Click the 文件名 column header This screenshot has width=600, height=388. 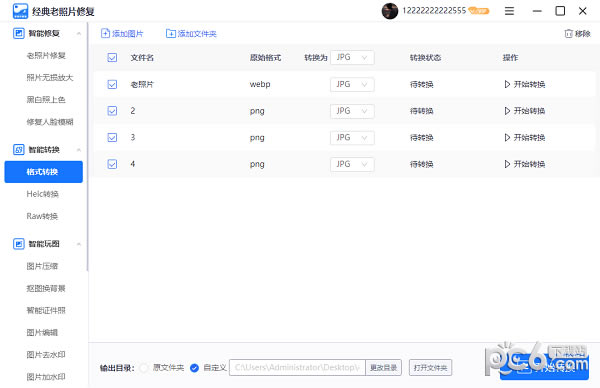tap(142, 58)
